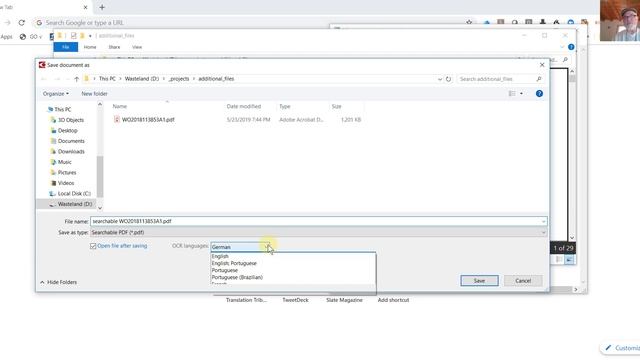Bookmark this page star icon
This screenshot has height=360, width=640.
click(x=469, y=23)
